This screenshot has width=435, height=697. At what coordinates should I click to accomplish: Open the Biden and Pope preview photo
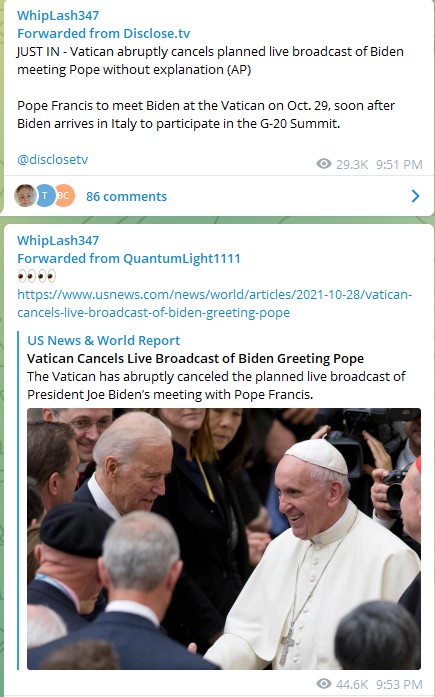click(224, 539)
